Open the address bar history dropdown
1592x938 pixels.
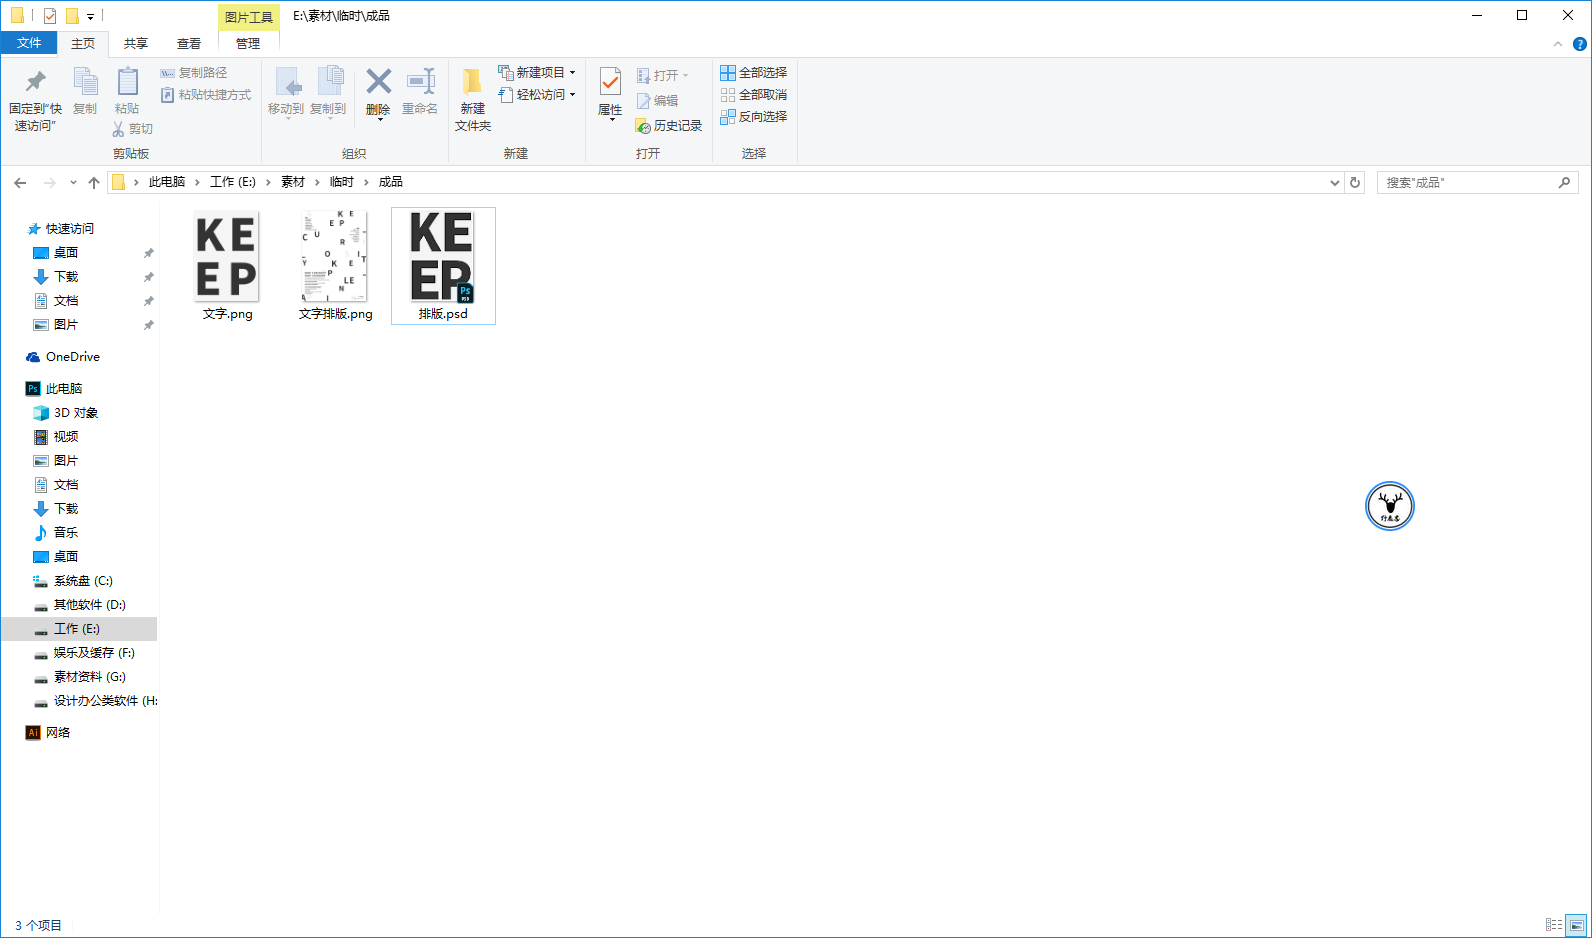[1335, 182]
